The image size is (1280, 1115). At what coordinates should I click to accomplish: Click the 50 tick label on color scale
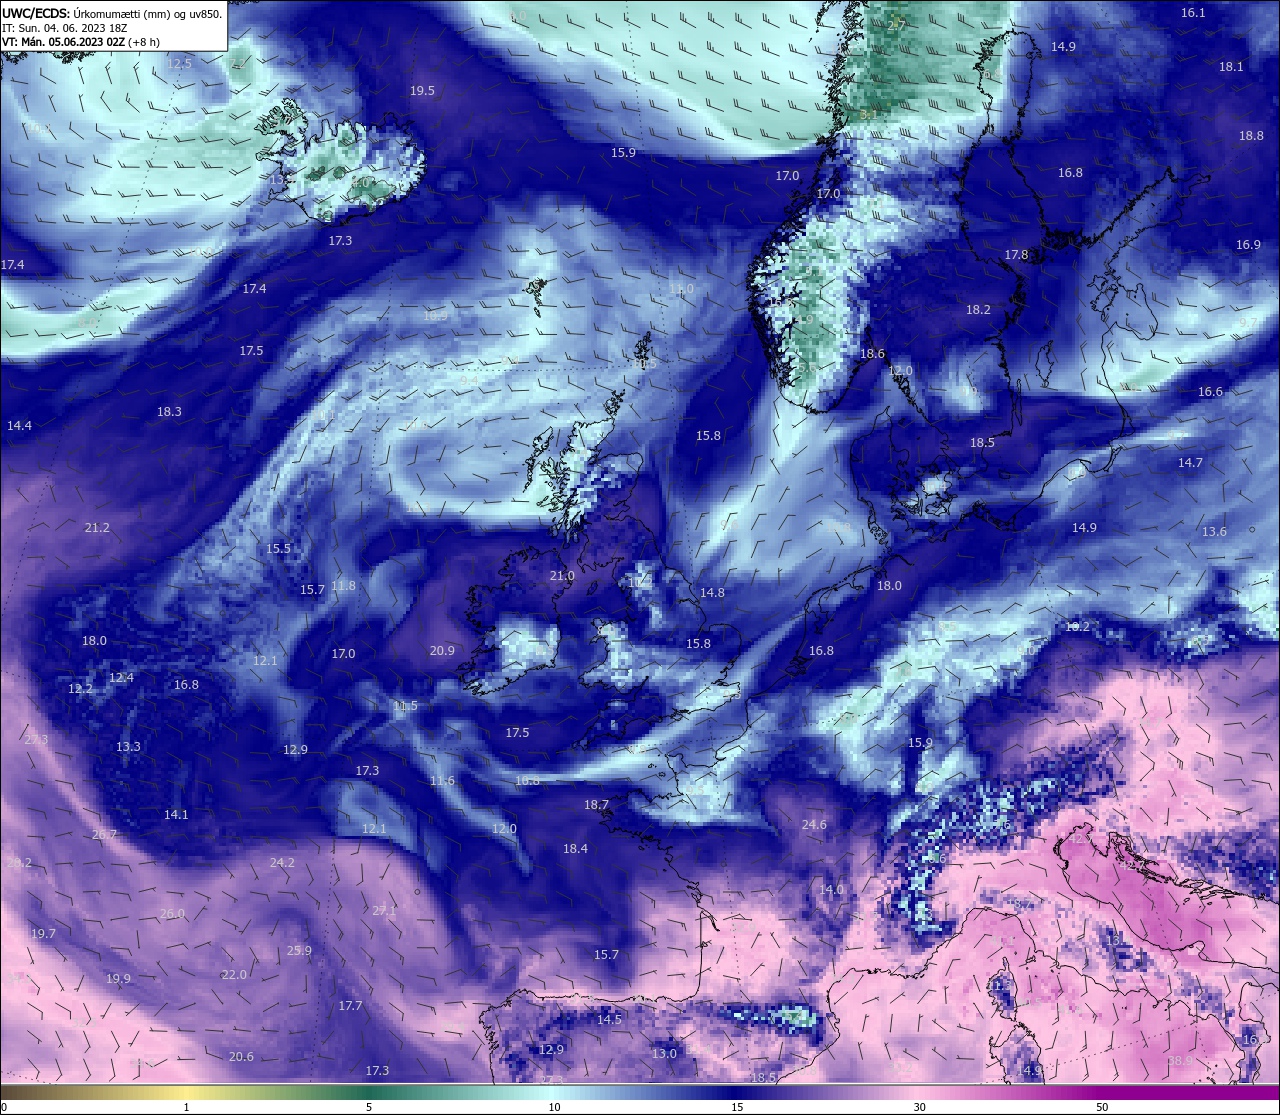(x=1102, y=1107)
